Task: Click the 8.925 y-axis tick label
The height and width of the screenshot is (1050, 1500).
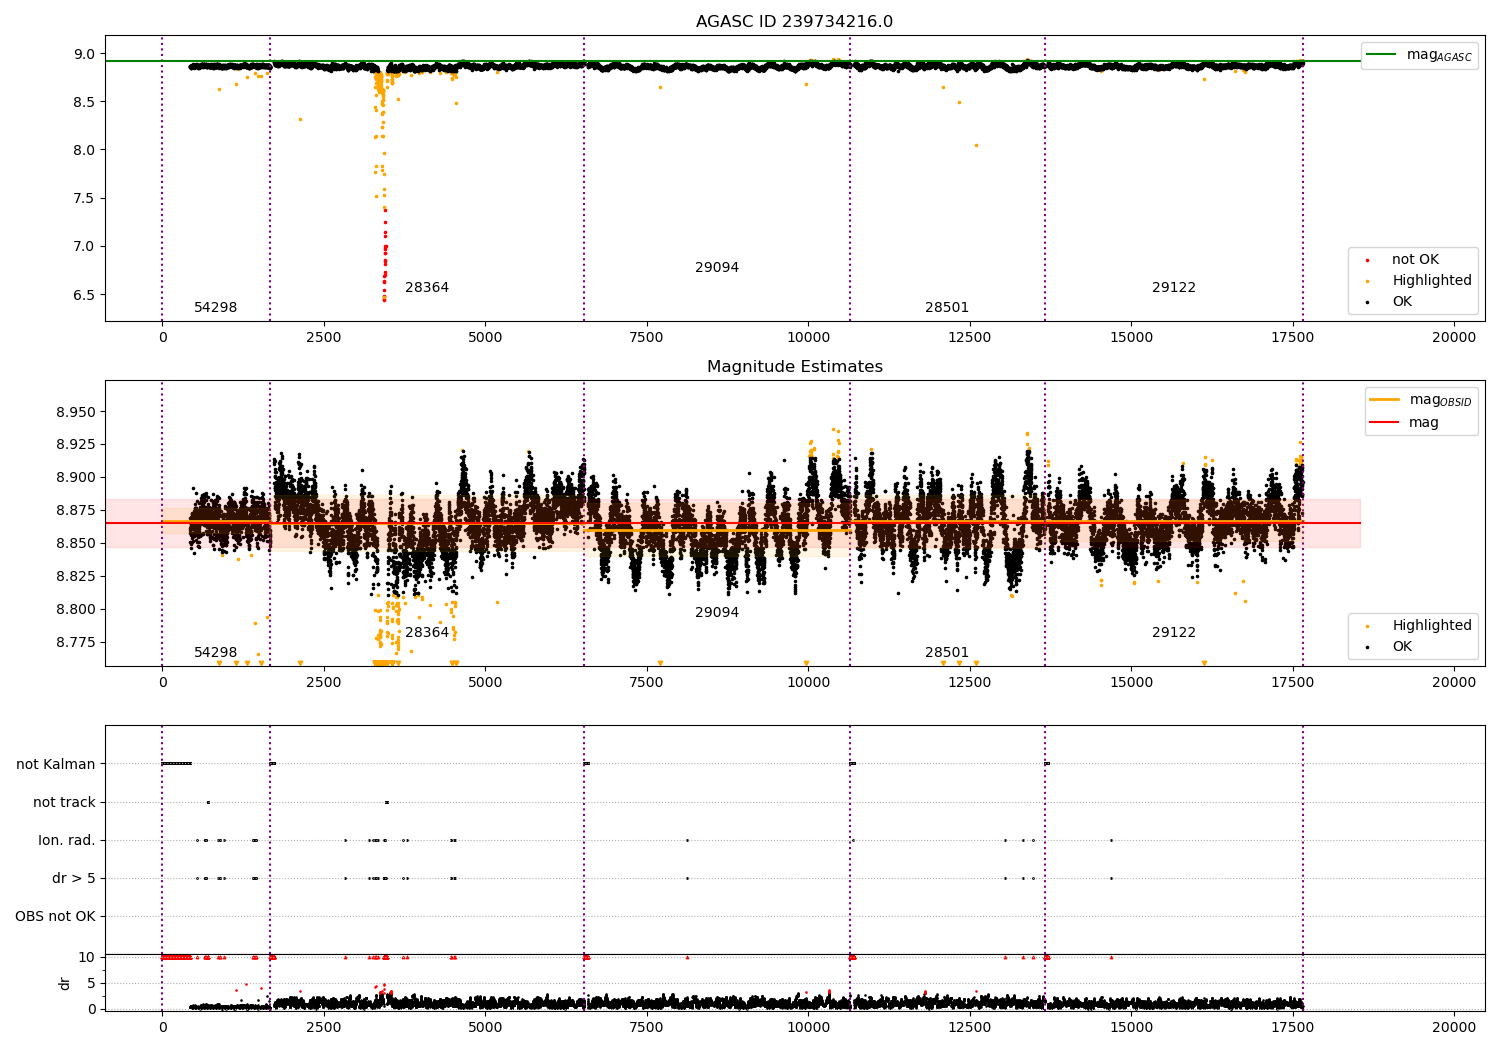Action: click(78, 445)
